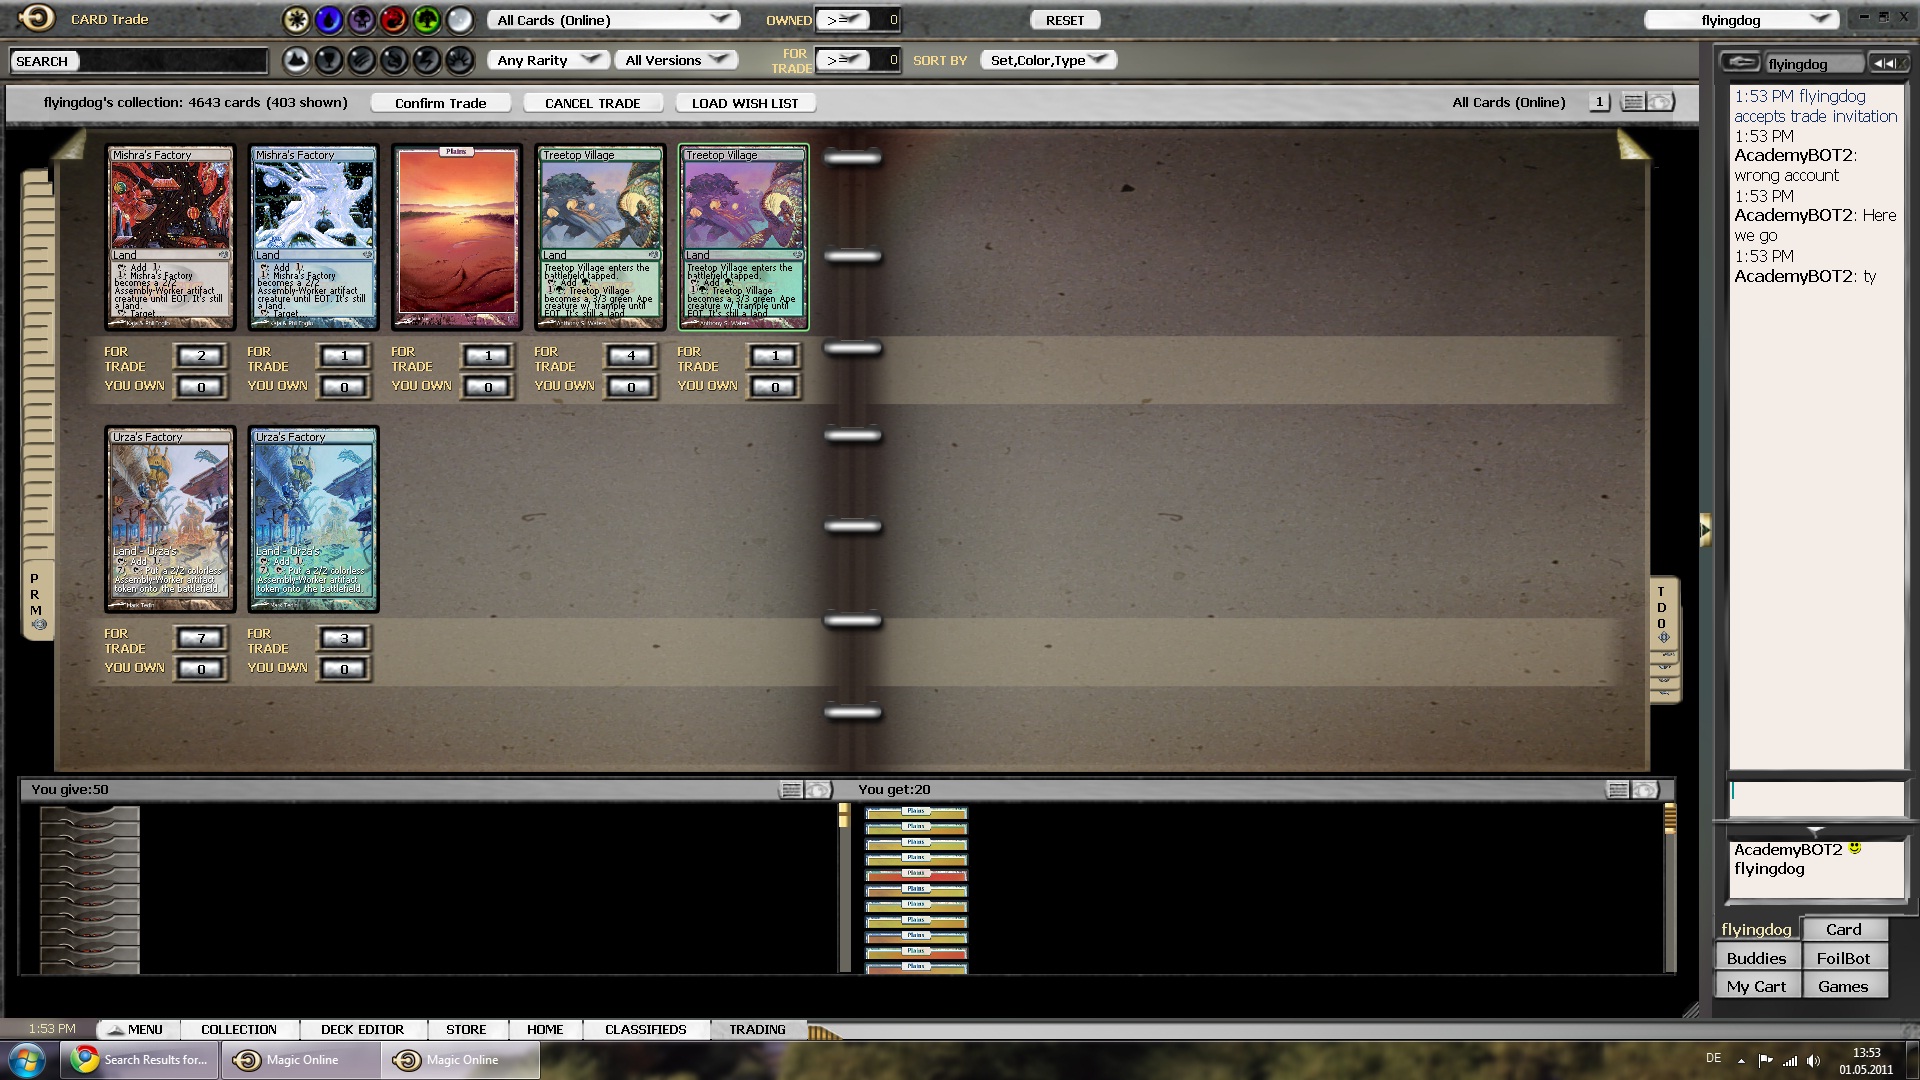Click Magic Online logo icon top-left
The height and width of the screenshot is (1080, 1920).
click(x=37, y=18)
